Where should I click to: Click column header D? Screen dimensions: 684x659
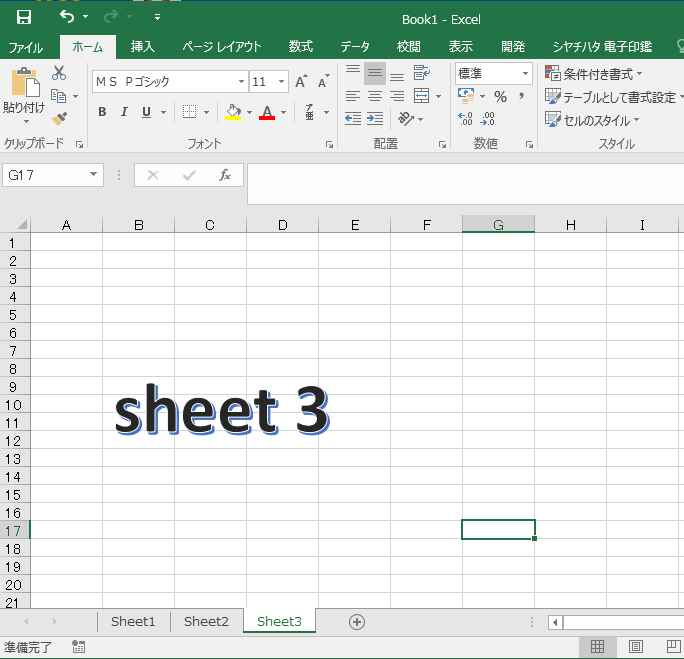coord(282,225)
